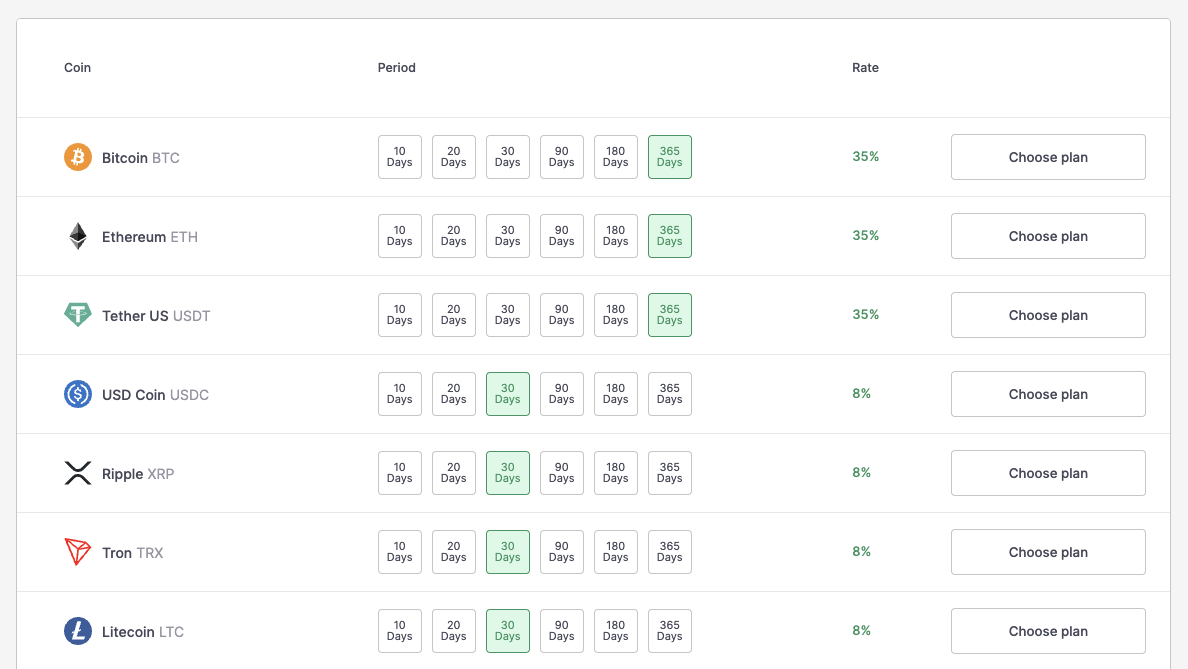Click the Rate column header
Image resolution: width=1188 pixels, height=669 pixels.
click(x=865, y=68)
